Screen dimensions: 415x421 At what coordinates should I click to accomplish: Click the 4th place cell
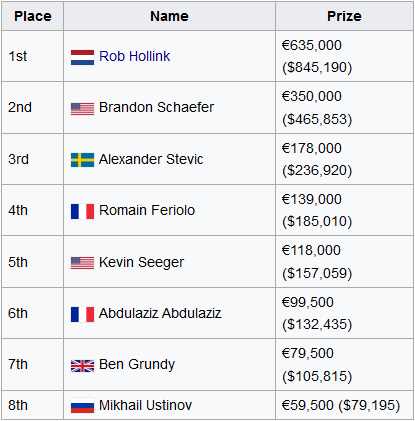point(33,210)
